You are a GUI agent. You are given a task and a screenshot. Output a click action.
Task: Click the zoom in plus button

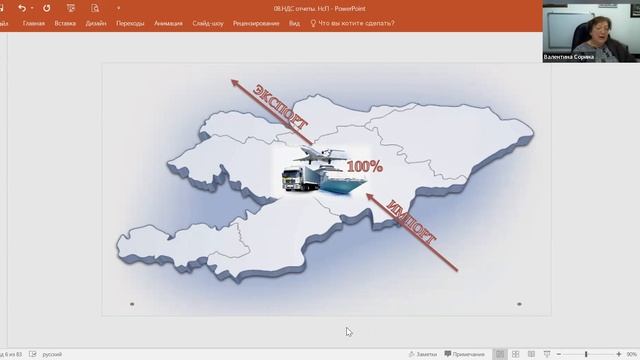click(x=619, y=354)
